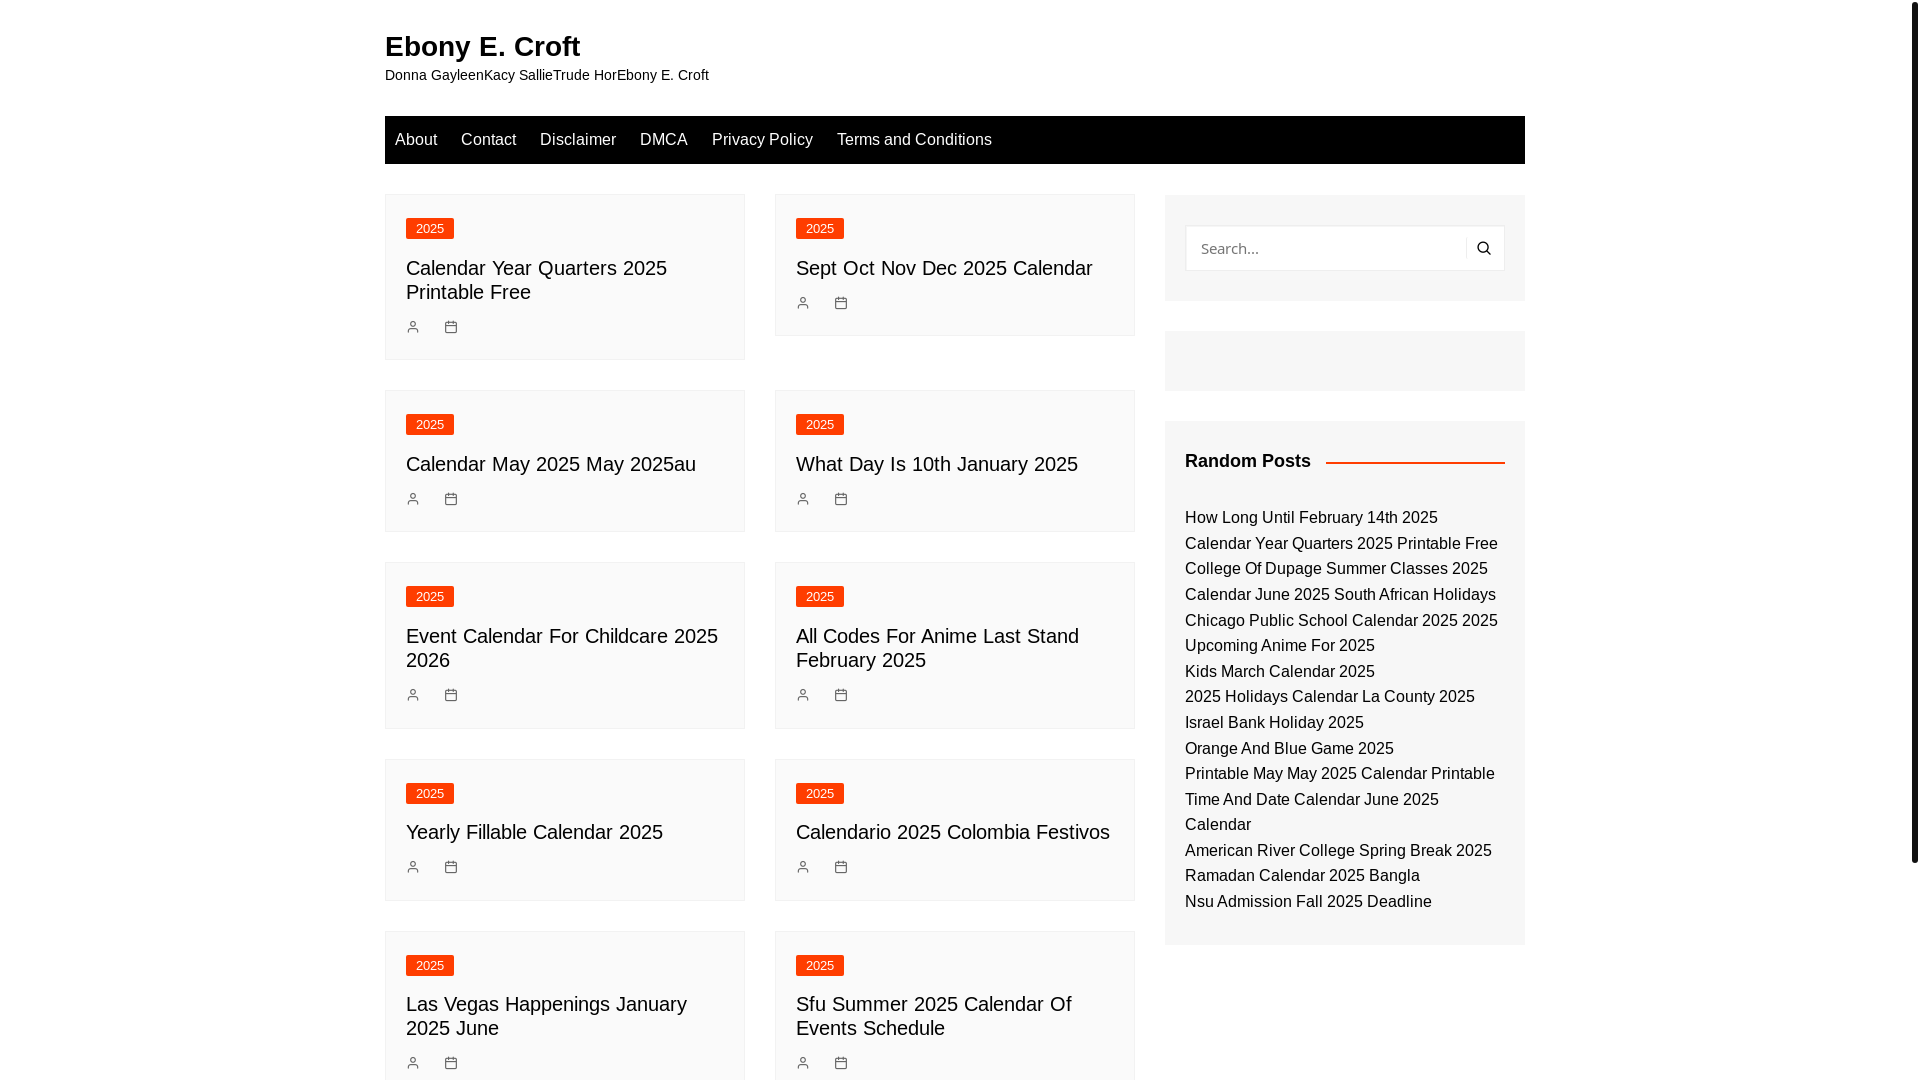The image size is (1920, 1080).
Task: Open the About menu item
Action: point(416,140)
